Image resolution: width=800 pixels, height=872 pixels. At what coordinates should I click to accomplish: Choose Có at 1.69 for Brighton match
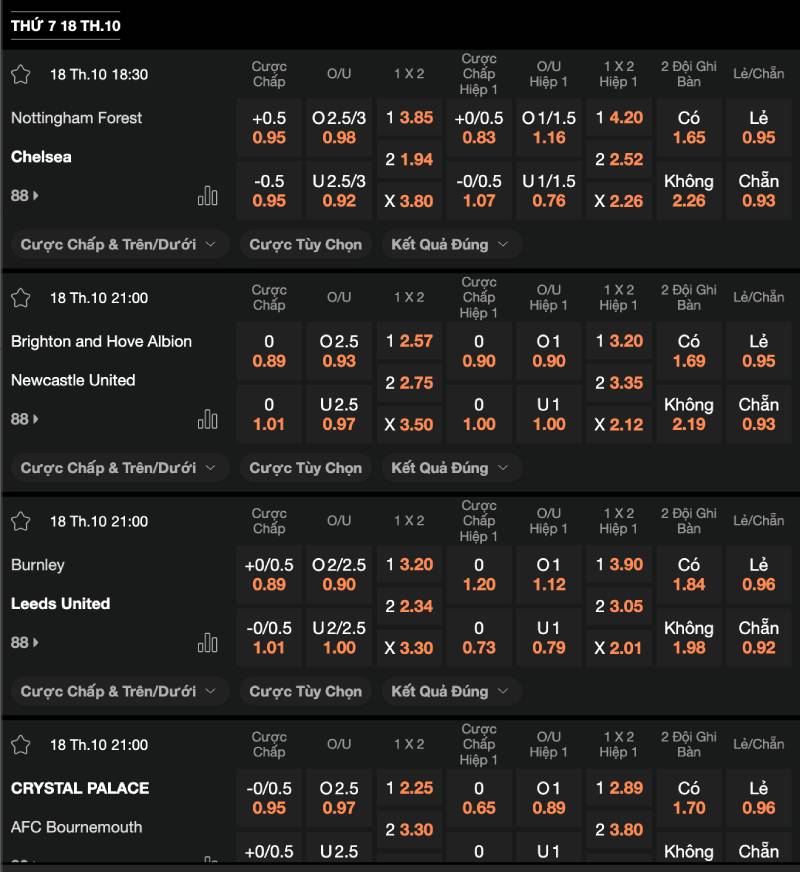689,351
